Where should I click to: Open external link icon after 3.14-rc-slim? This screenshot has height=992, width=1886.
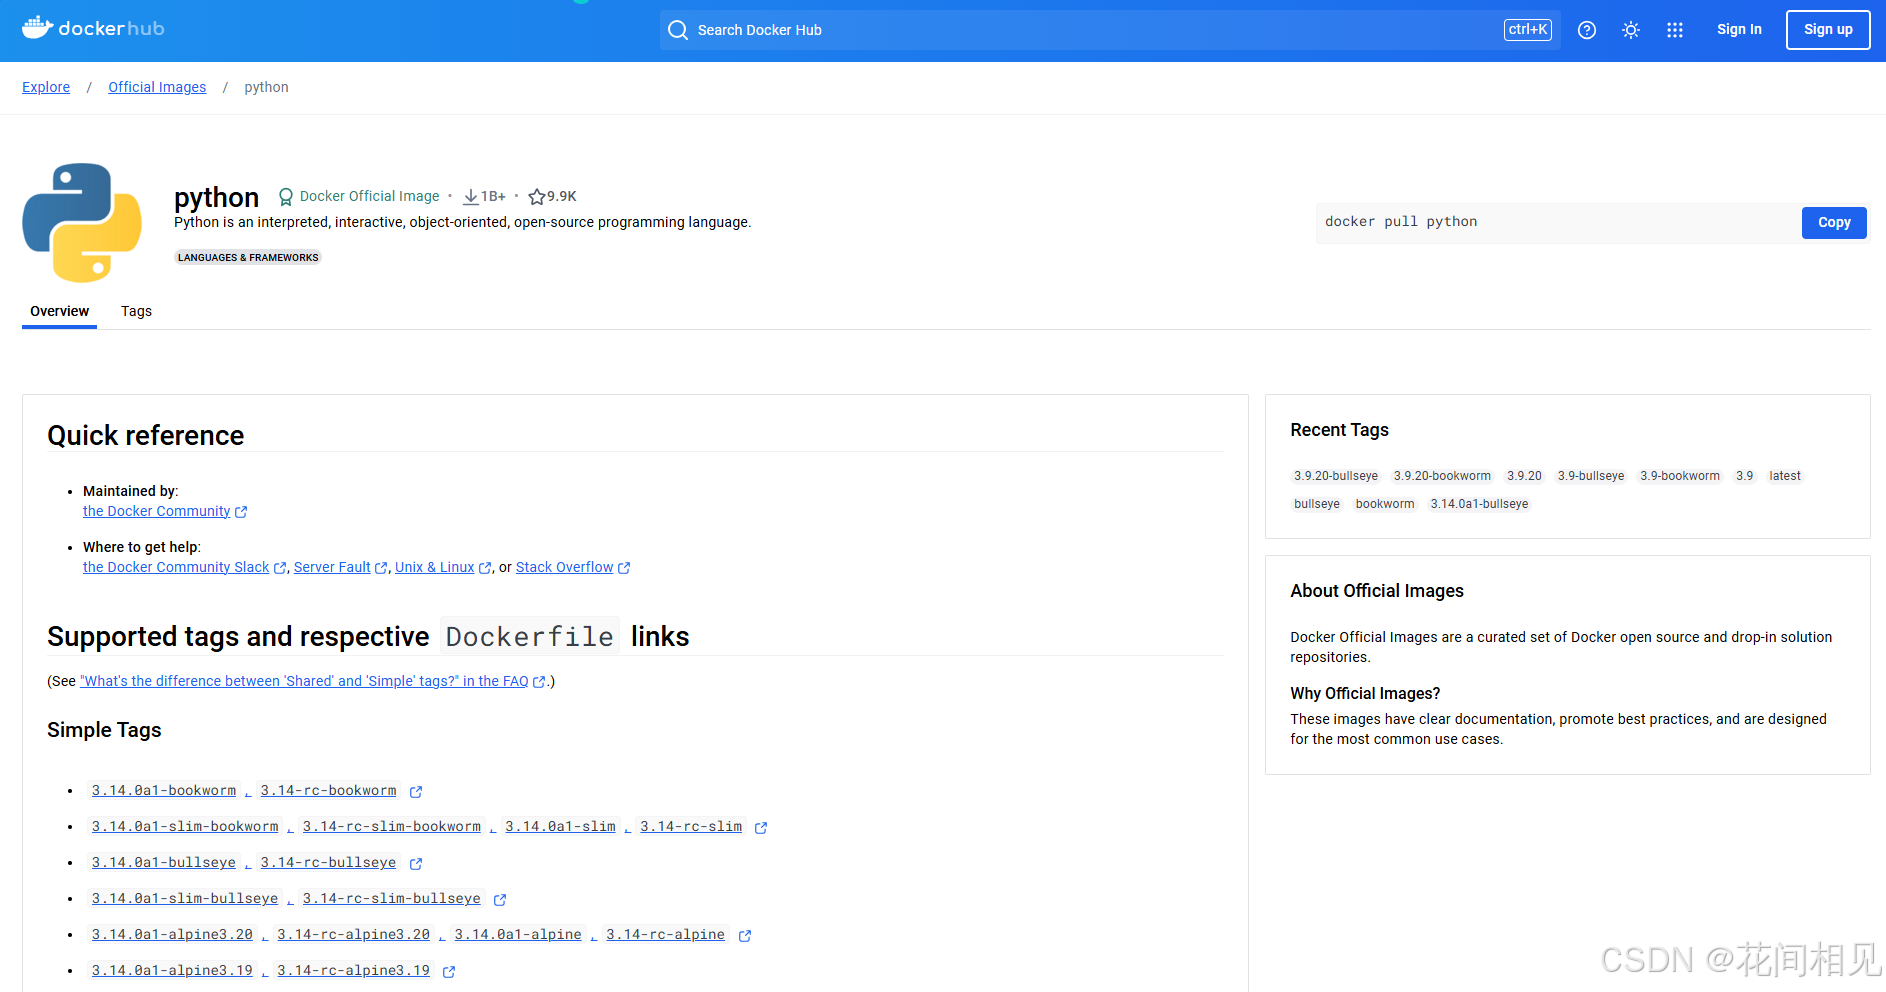761,828
